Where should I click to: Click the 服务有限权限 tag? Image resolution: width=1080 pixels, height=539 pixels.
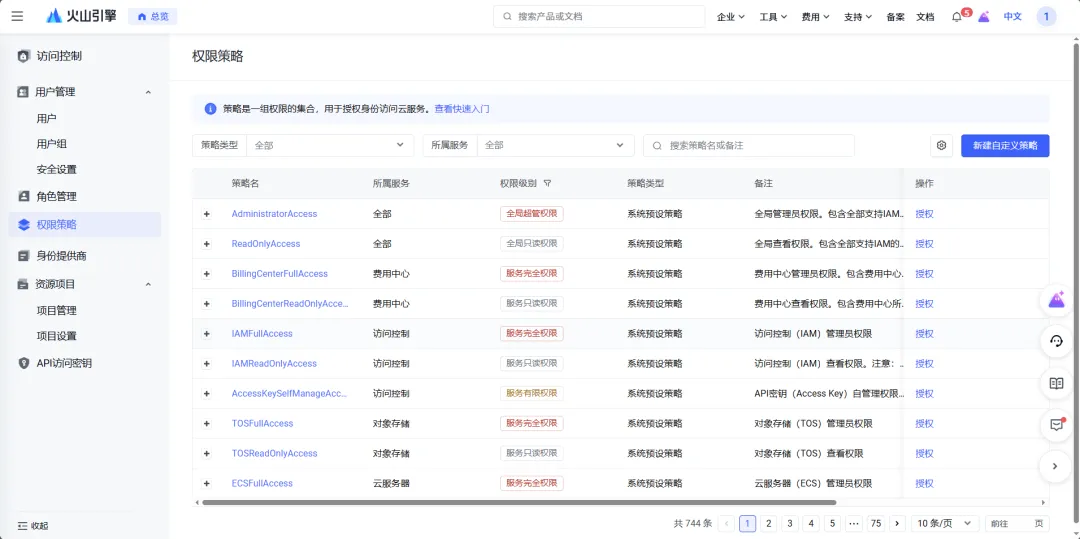click(532, 394)
